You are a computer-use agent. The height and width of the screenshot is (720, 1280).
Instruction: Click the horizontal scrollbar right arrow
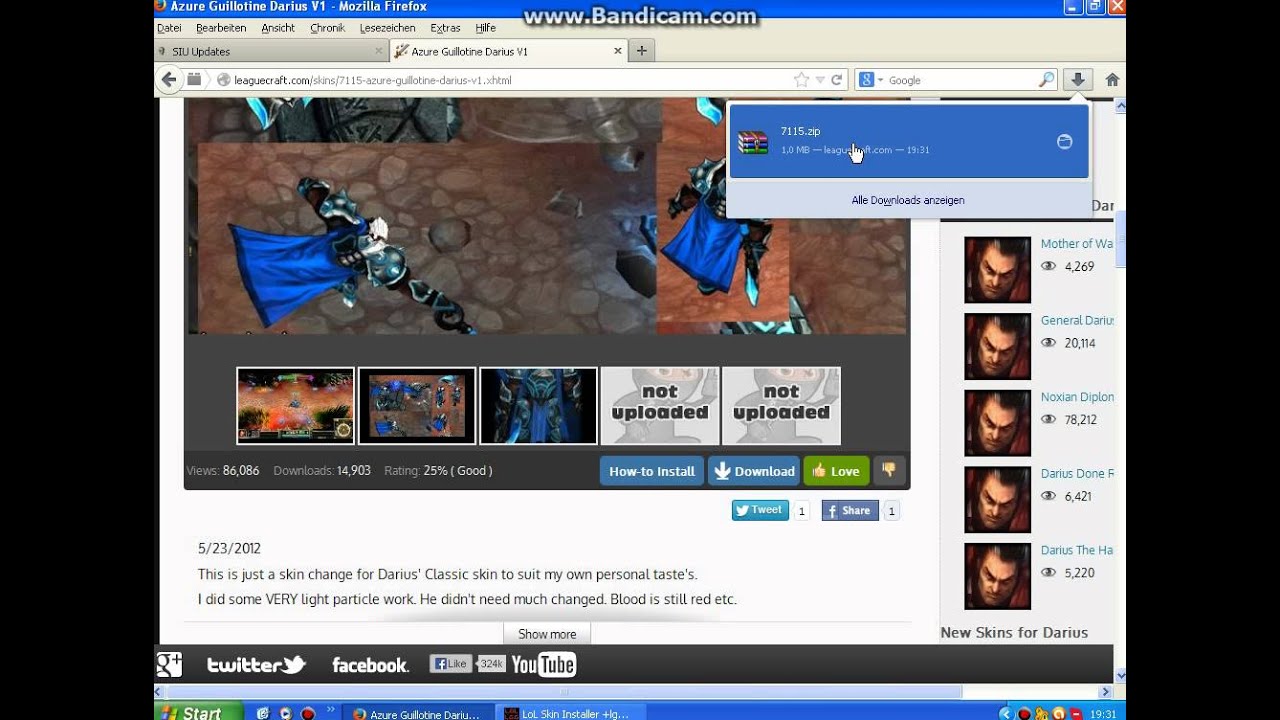coord(1105,691)
